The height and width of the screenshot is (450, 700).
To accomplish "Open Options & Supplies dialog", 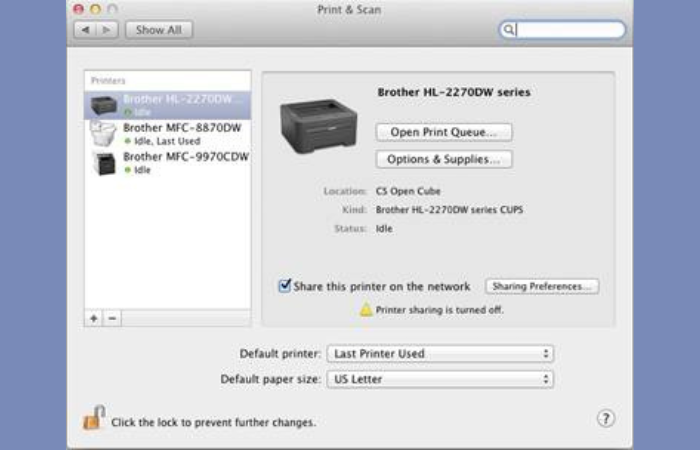I will pyautogui.click(x=444, y=159).
